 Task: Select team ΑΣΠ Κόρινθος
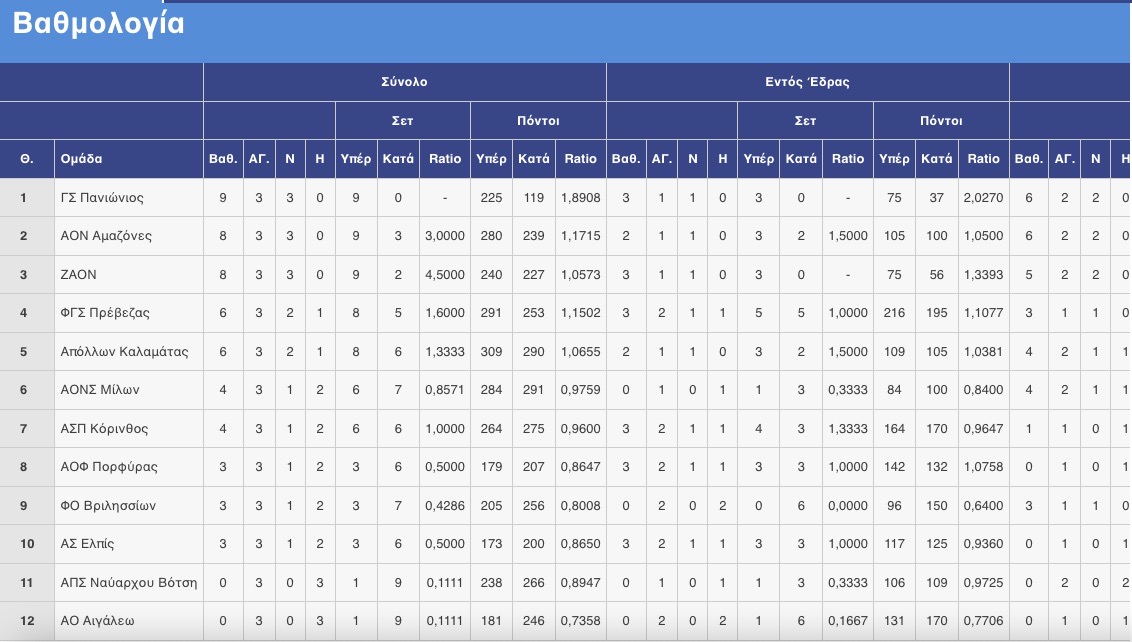[x=104, y=429]
